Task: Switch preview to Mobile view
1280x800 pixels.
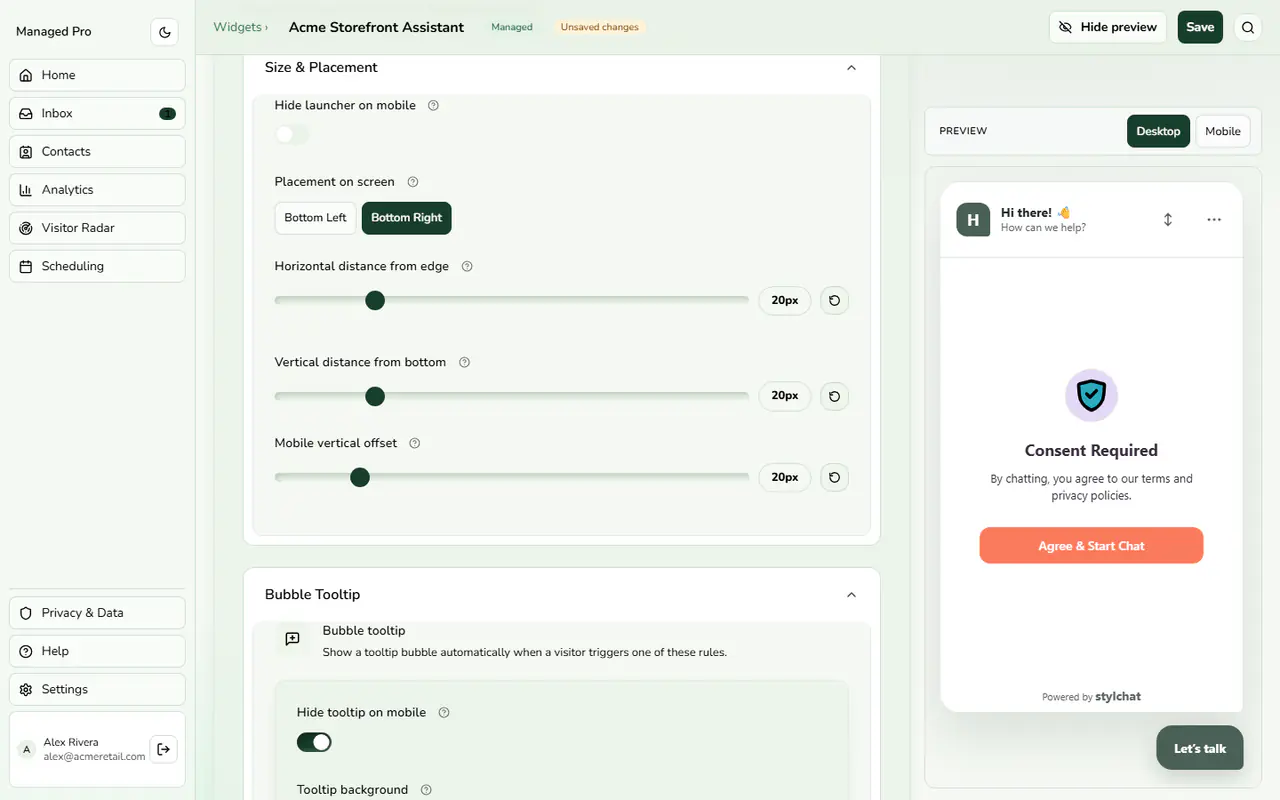Action: click(x=1223, y=131)
